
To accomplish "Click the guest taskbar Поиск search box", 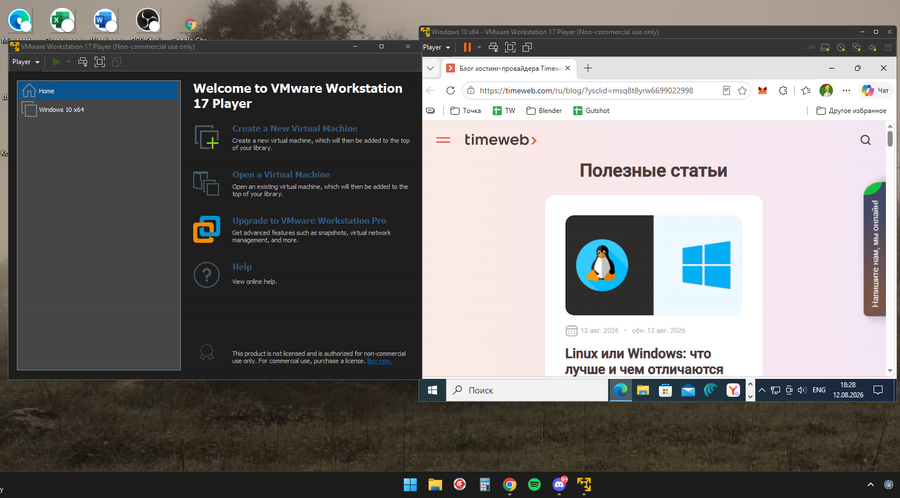I will pos(527,390).
